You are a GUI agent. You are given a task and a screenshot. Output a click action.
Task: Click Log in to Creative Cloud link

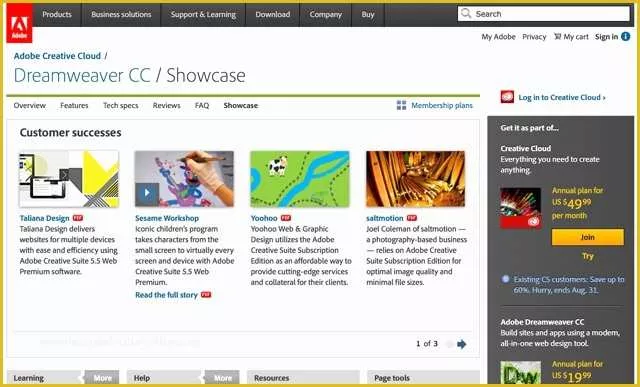click(562, 97)
